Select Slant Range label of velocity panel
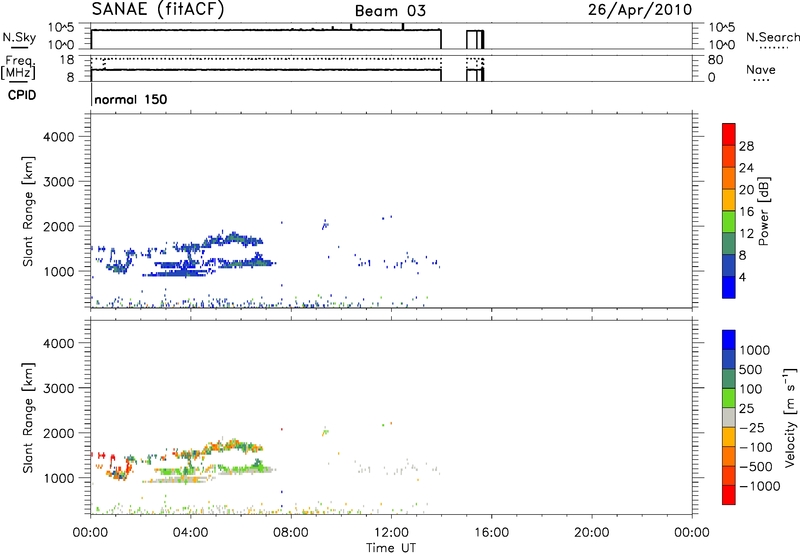 (28, 418)
